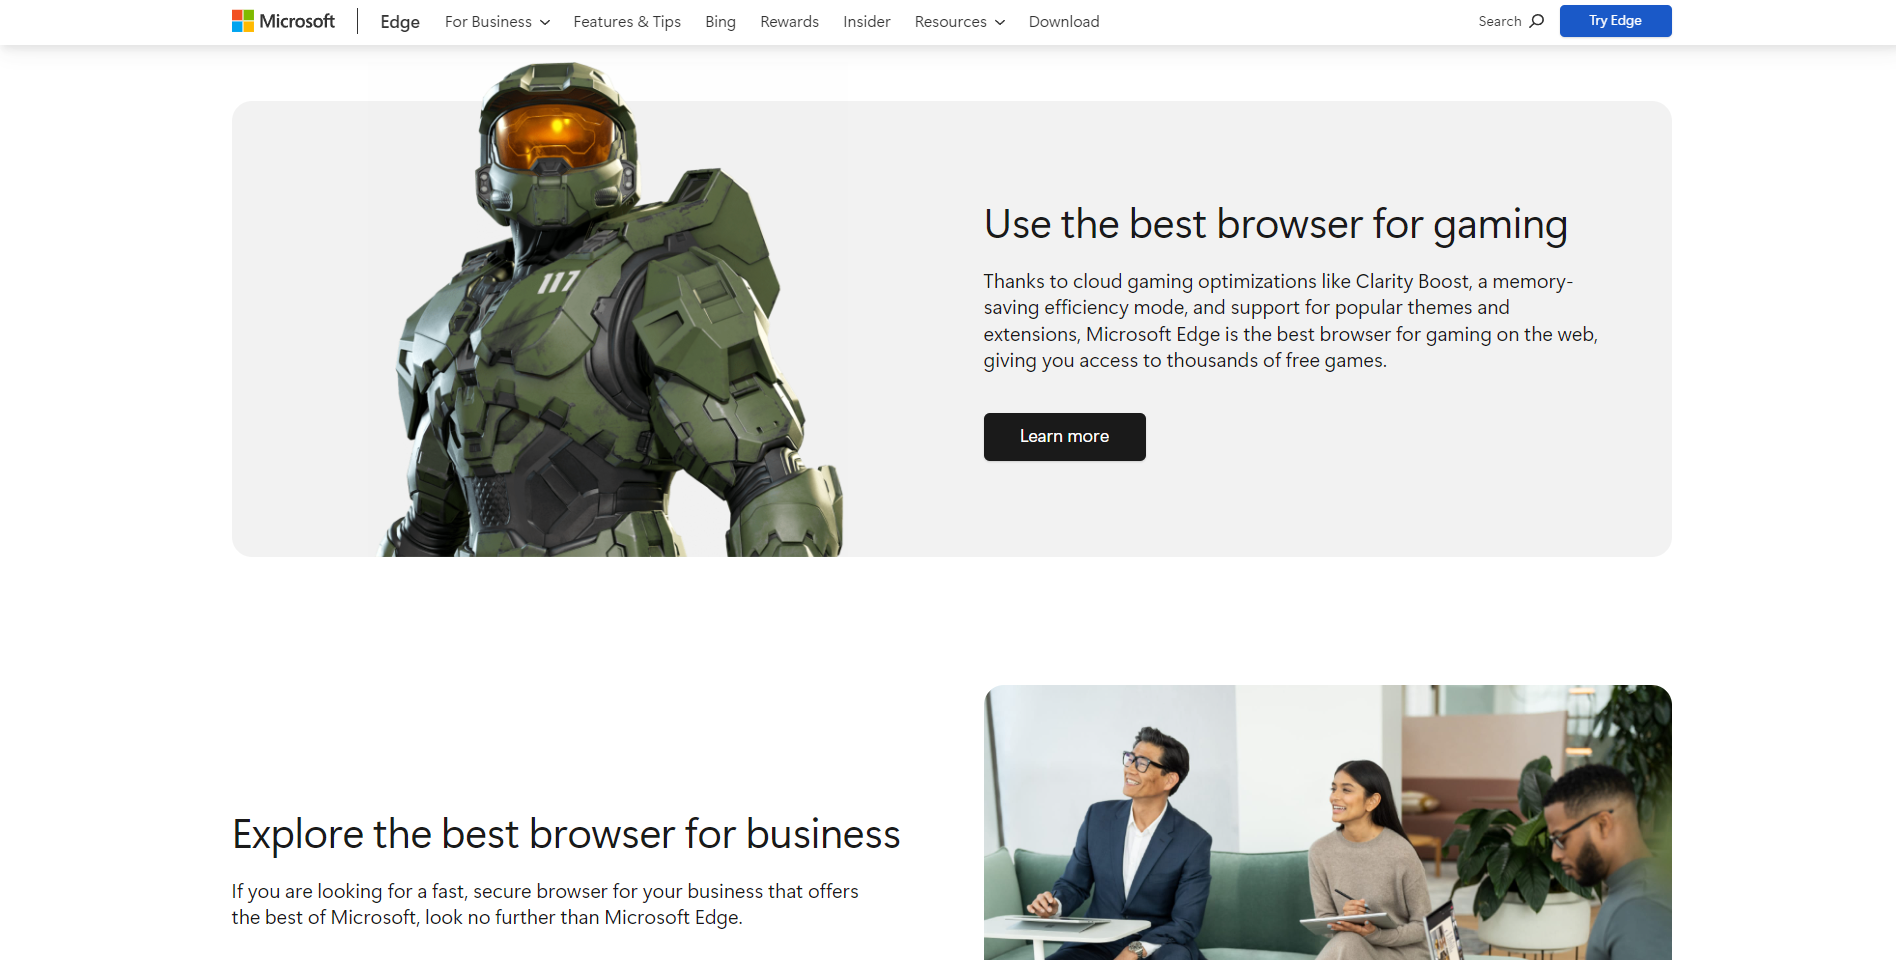The width and height of the screenshot is (1896, 960).
Task: Select the Insider nav item
Action: [866, 22]
